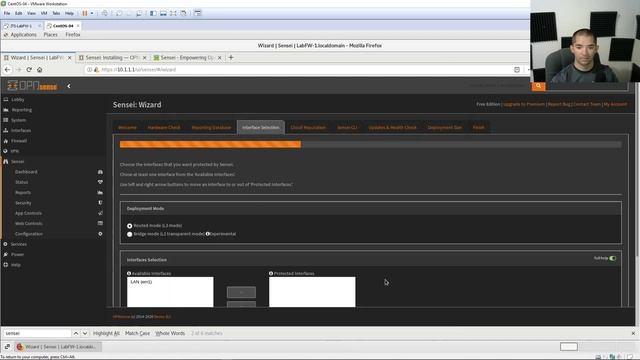This screenshot has width=640, height=360.
Task: Click Firefox back arrow button
Action: pos(7,70)
